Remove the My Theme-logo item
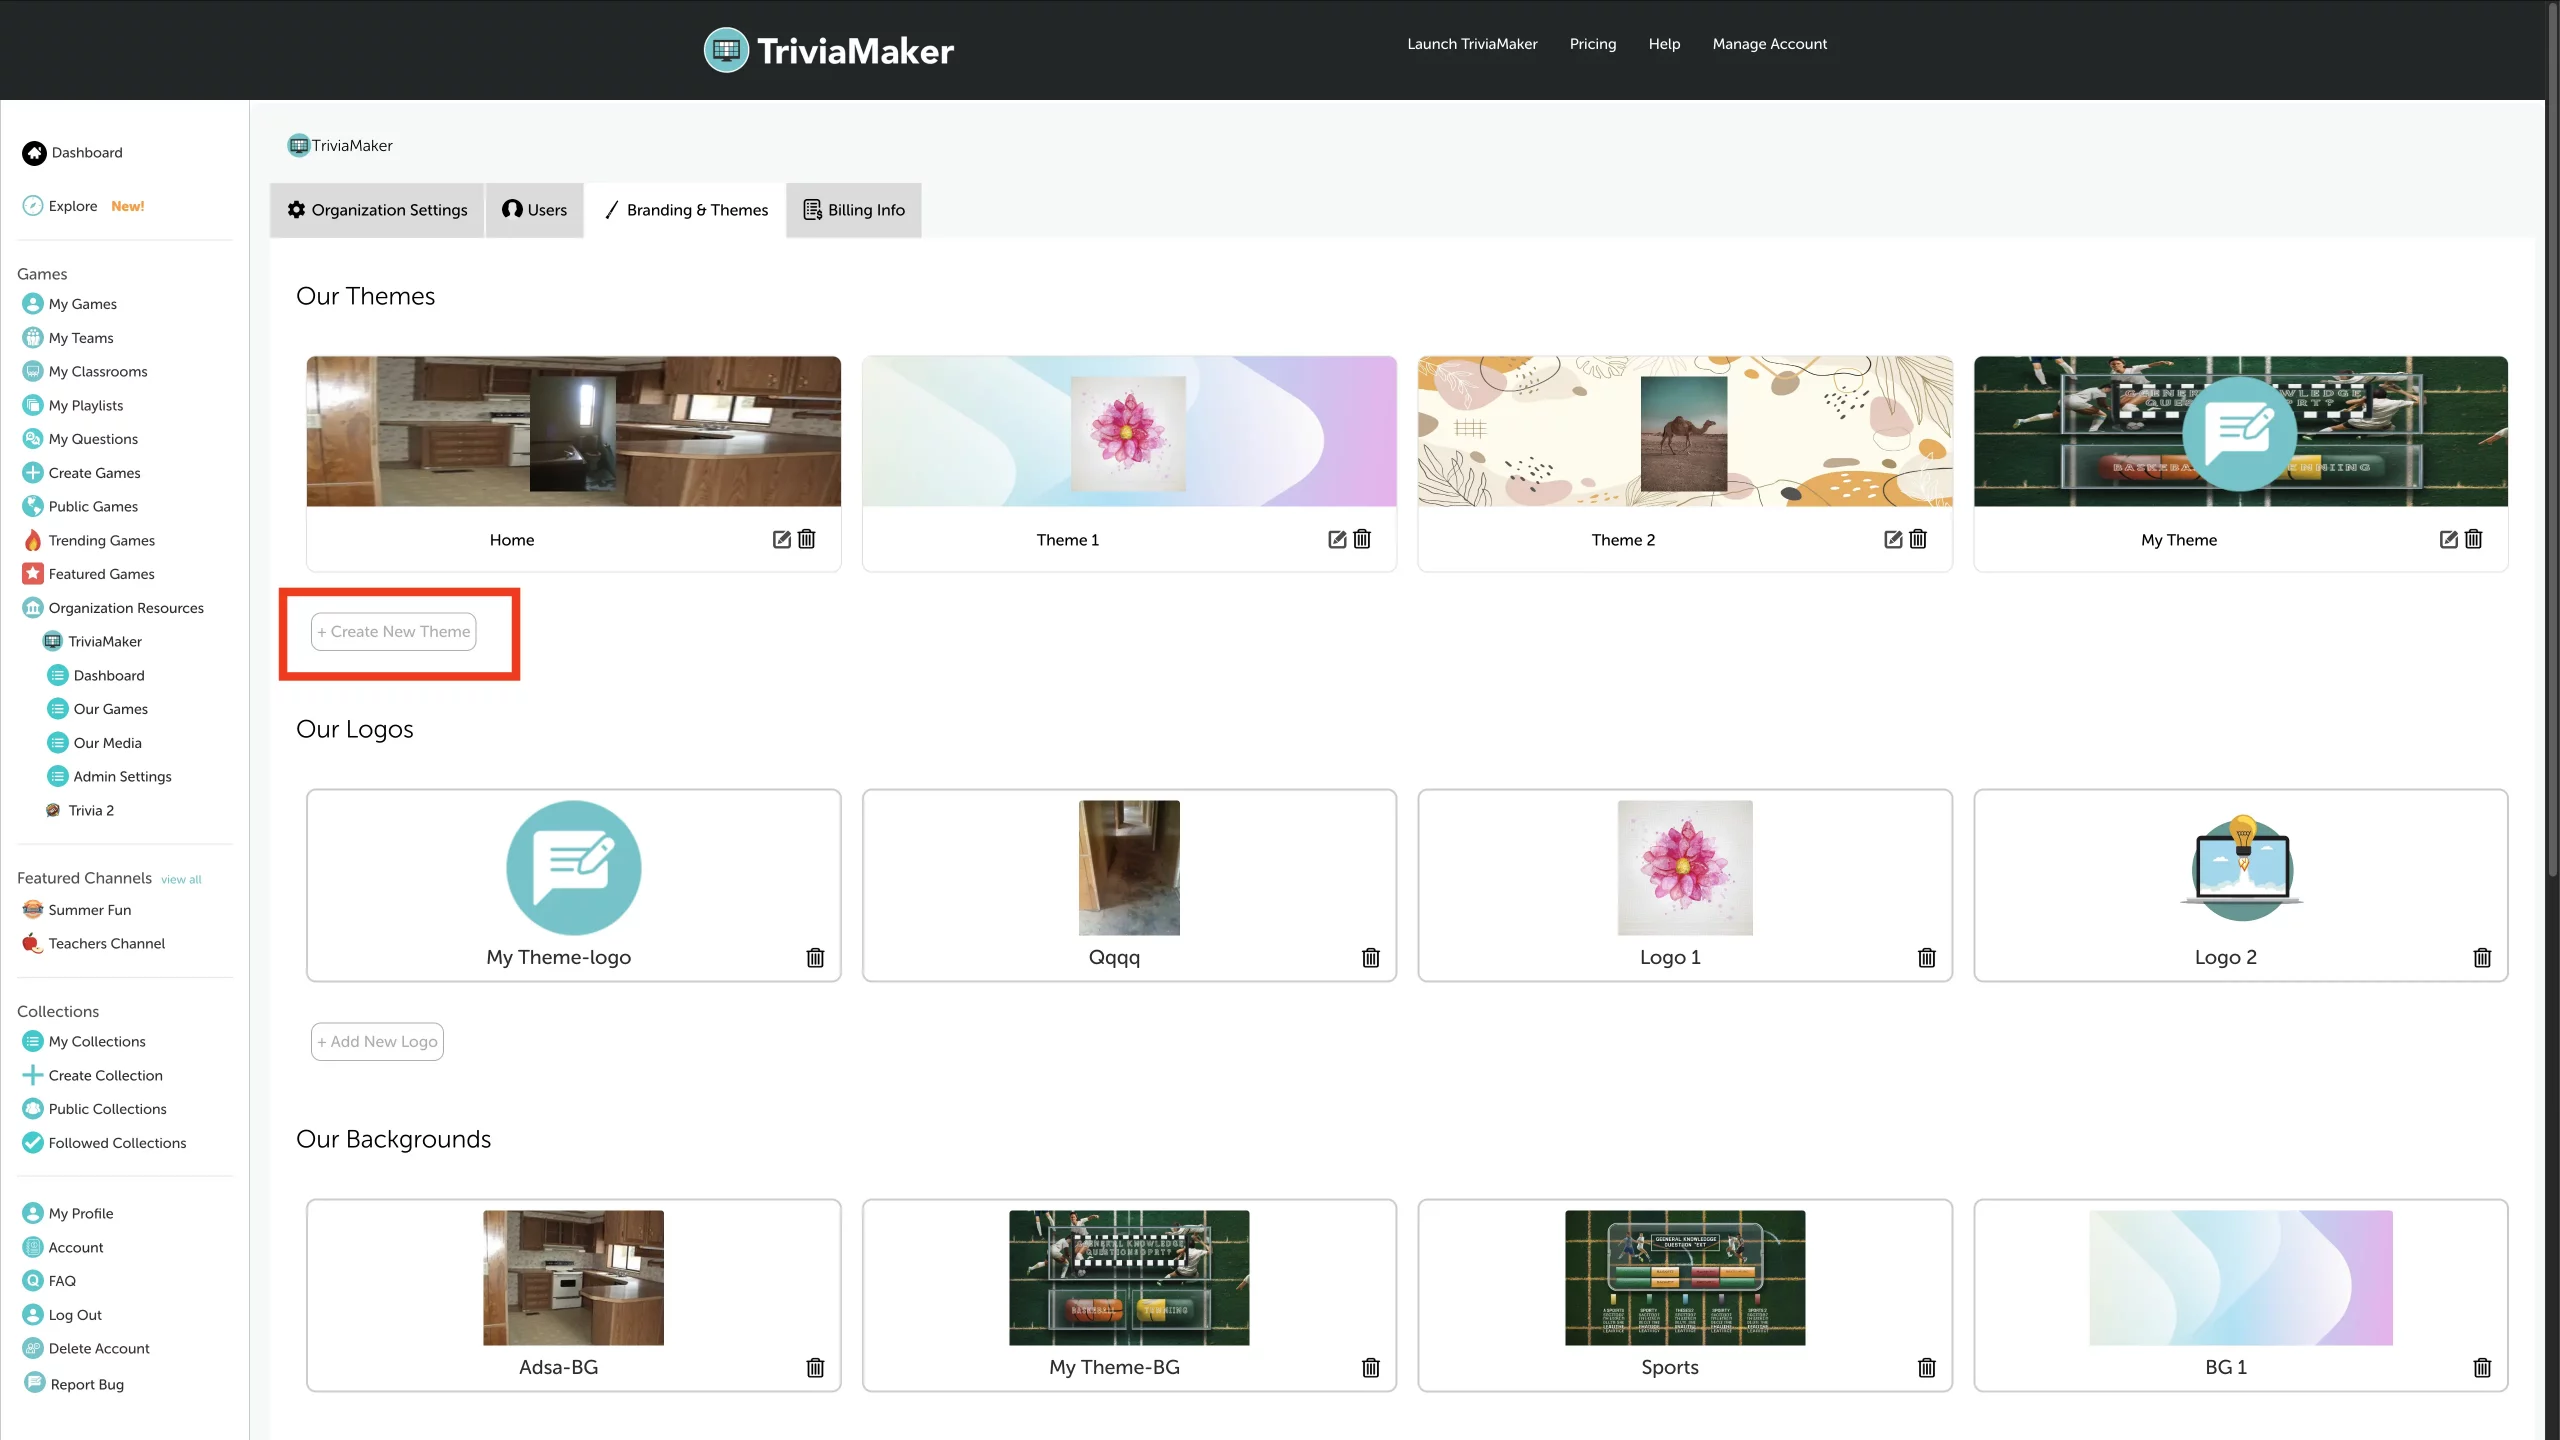 [x=815, y=957]
